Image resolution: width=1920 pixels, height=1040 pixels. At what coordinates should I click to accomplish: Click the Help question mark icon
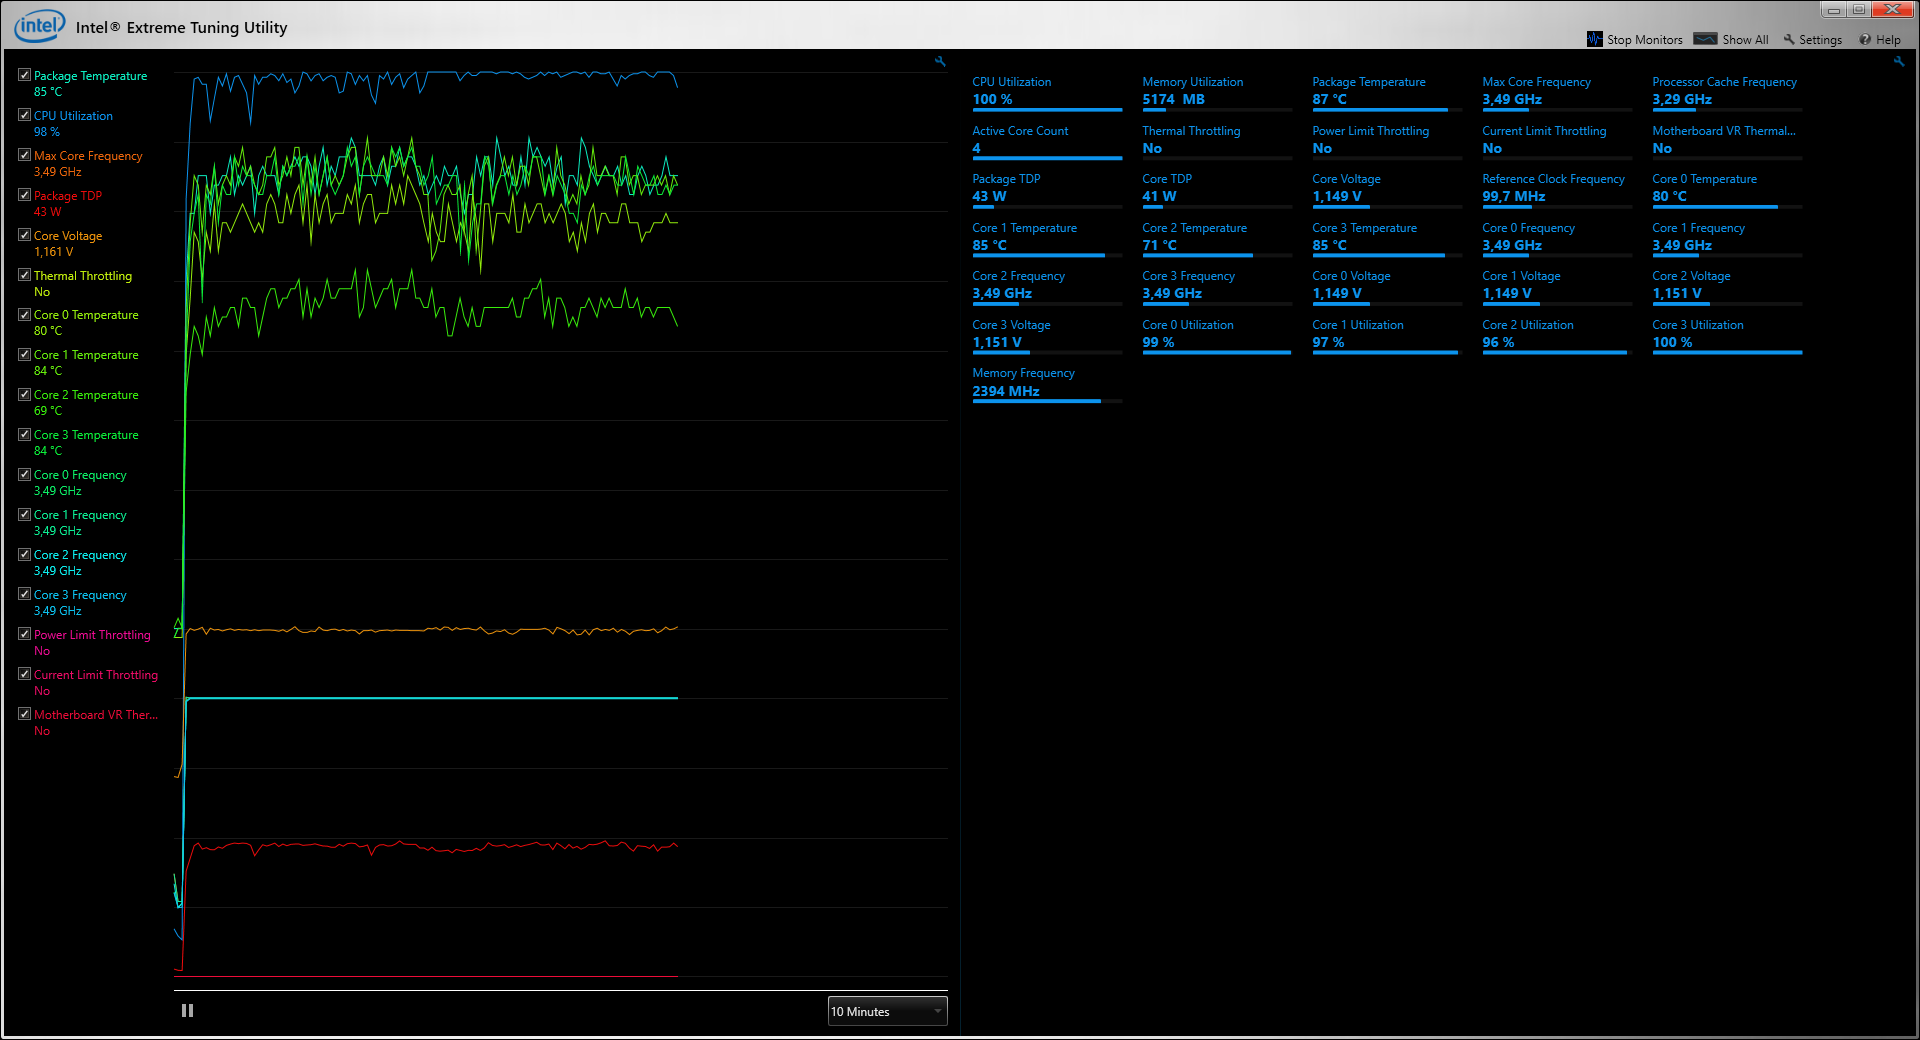[x=1865, y=40]
